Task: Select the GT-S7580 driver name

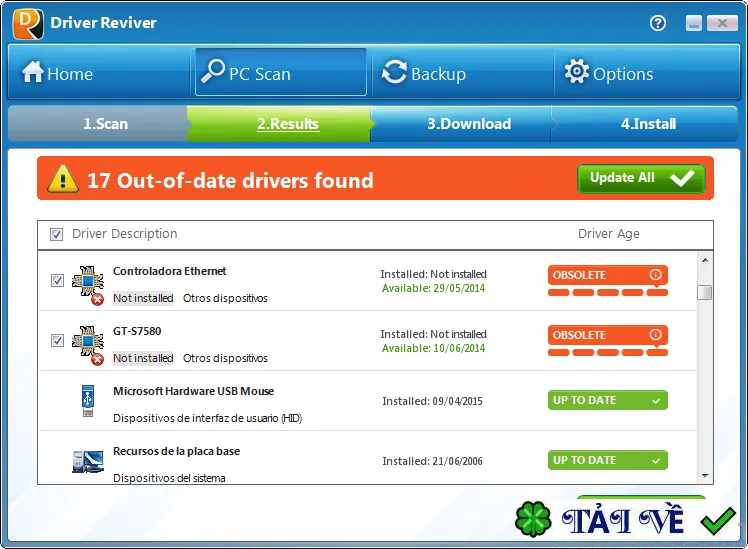Action: (x=137, y=331)
